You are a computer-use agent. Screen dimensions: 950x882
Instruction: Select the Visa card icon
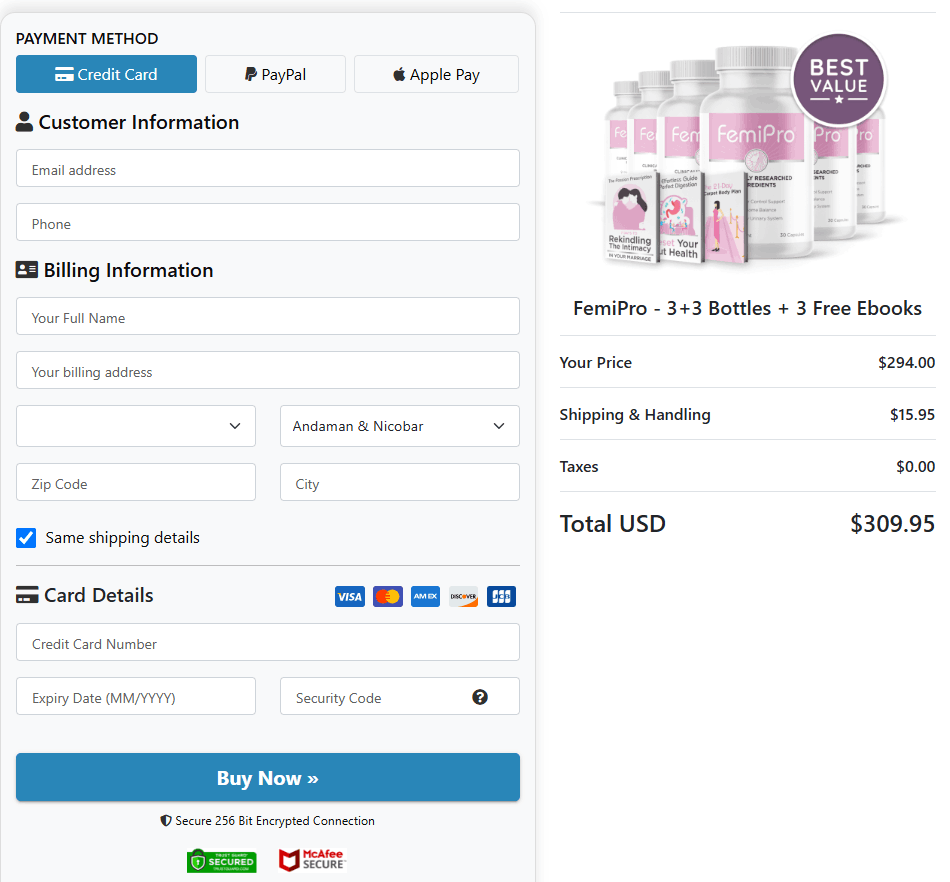click(x=349, y=596)
